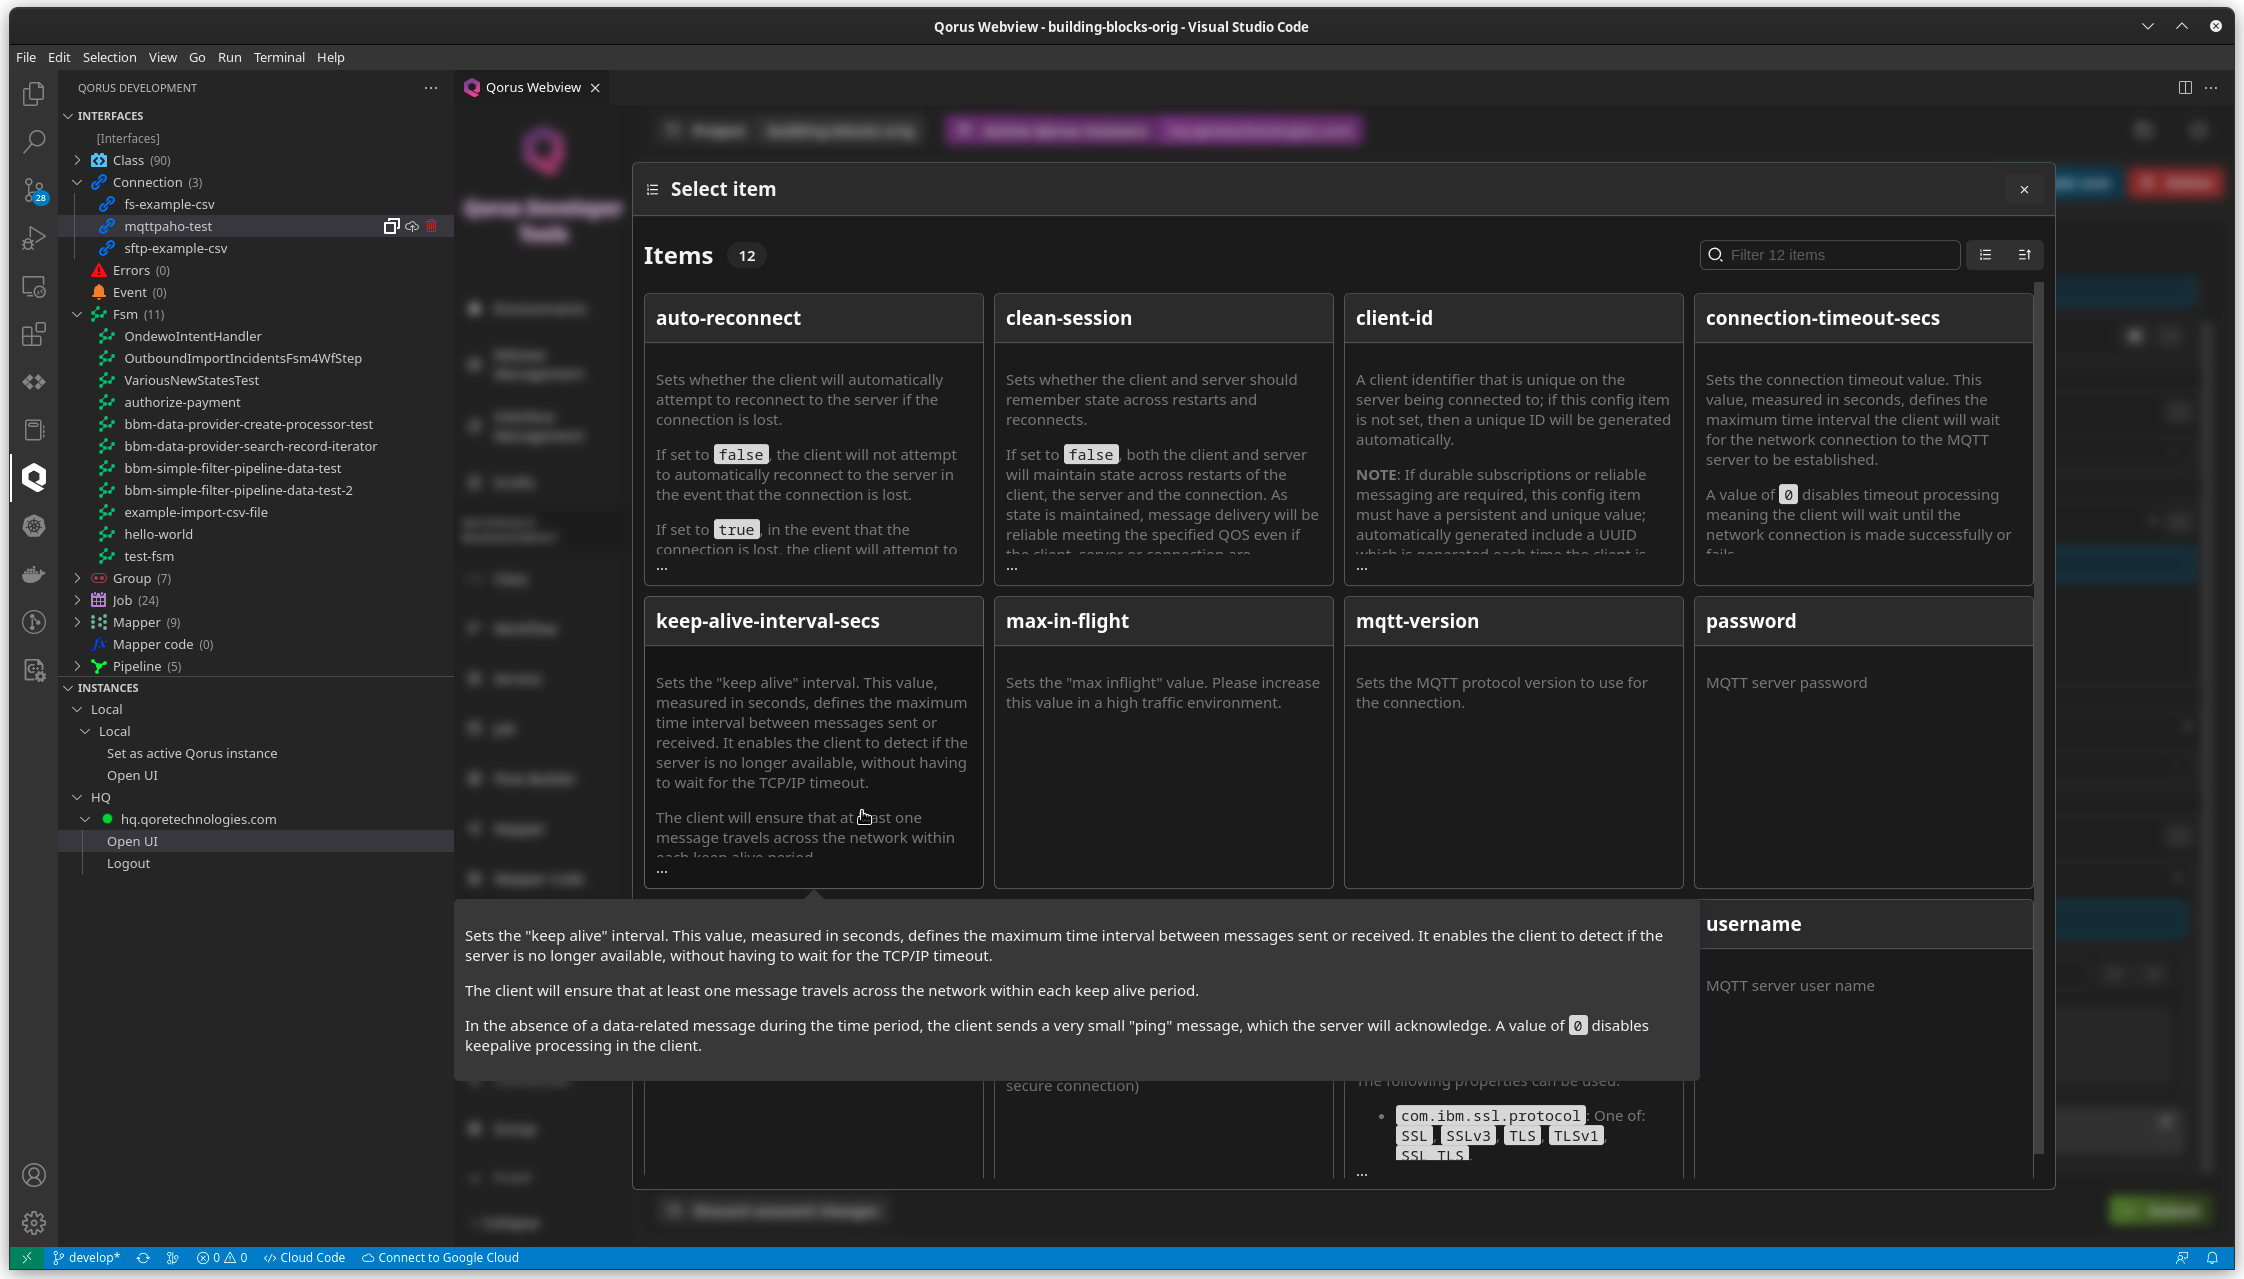Click the delete trash icon on mqttpaho-test
2244x1279 pixels.
click(x=432, y=226)
